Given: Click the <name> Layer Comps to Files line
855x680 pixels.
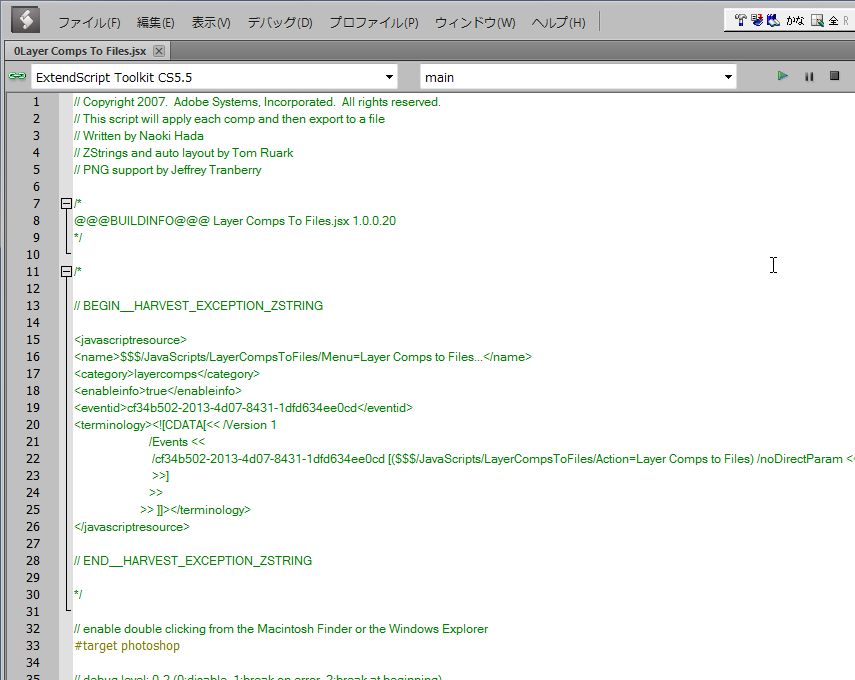Looking at the screenshot, I should click(303, 357).
